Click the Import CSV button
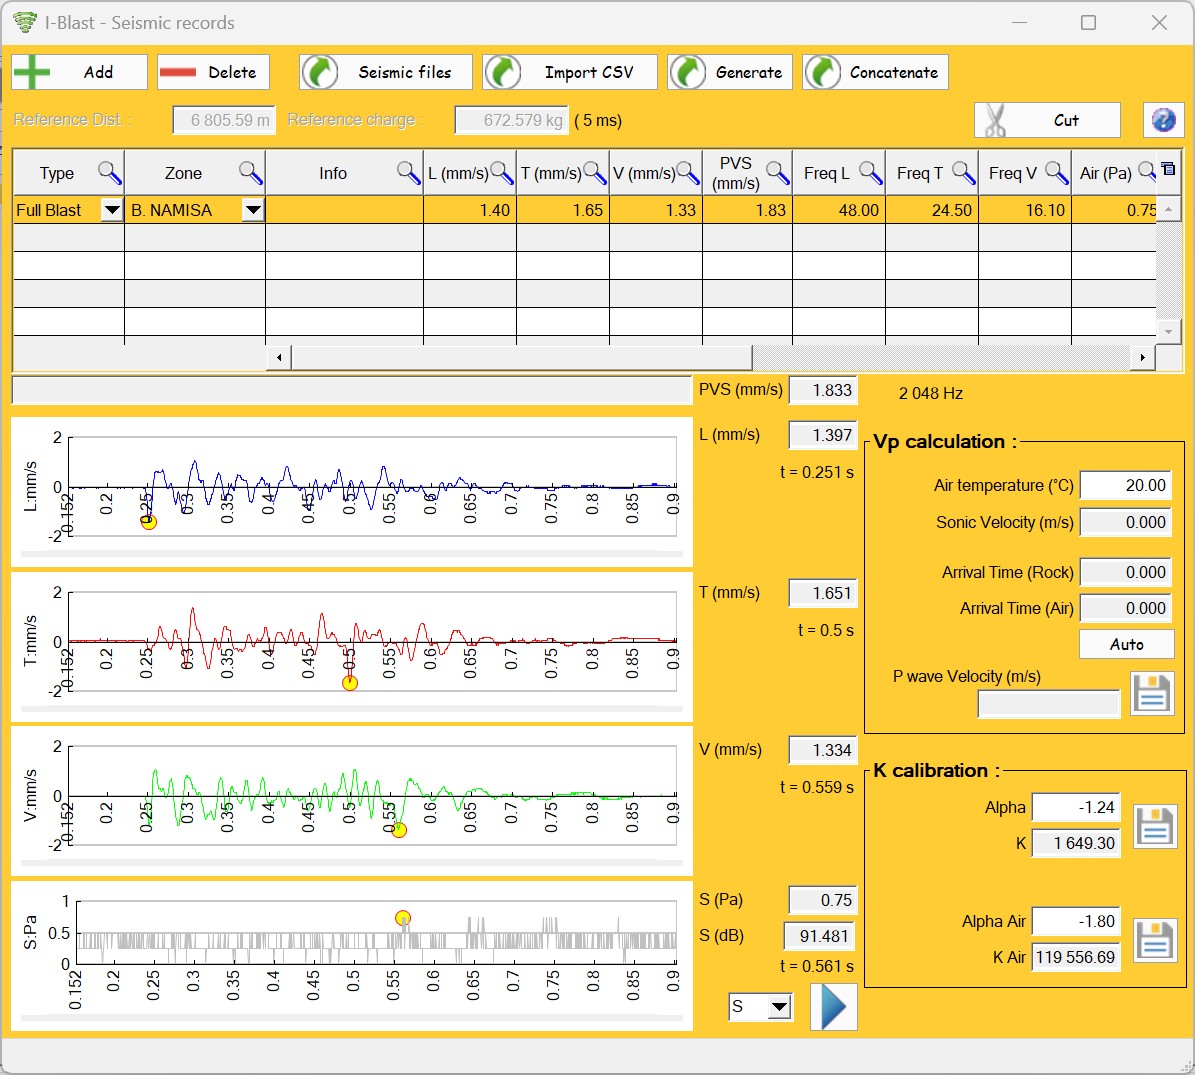Screen dimensions: 1195x1075 click(569, 72)
